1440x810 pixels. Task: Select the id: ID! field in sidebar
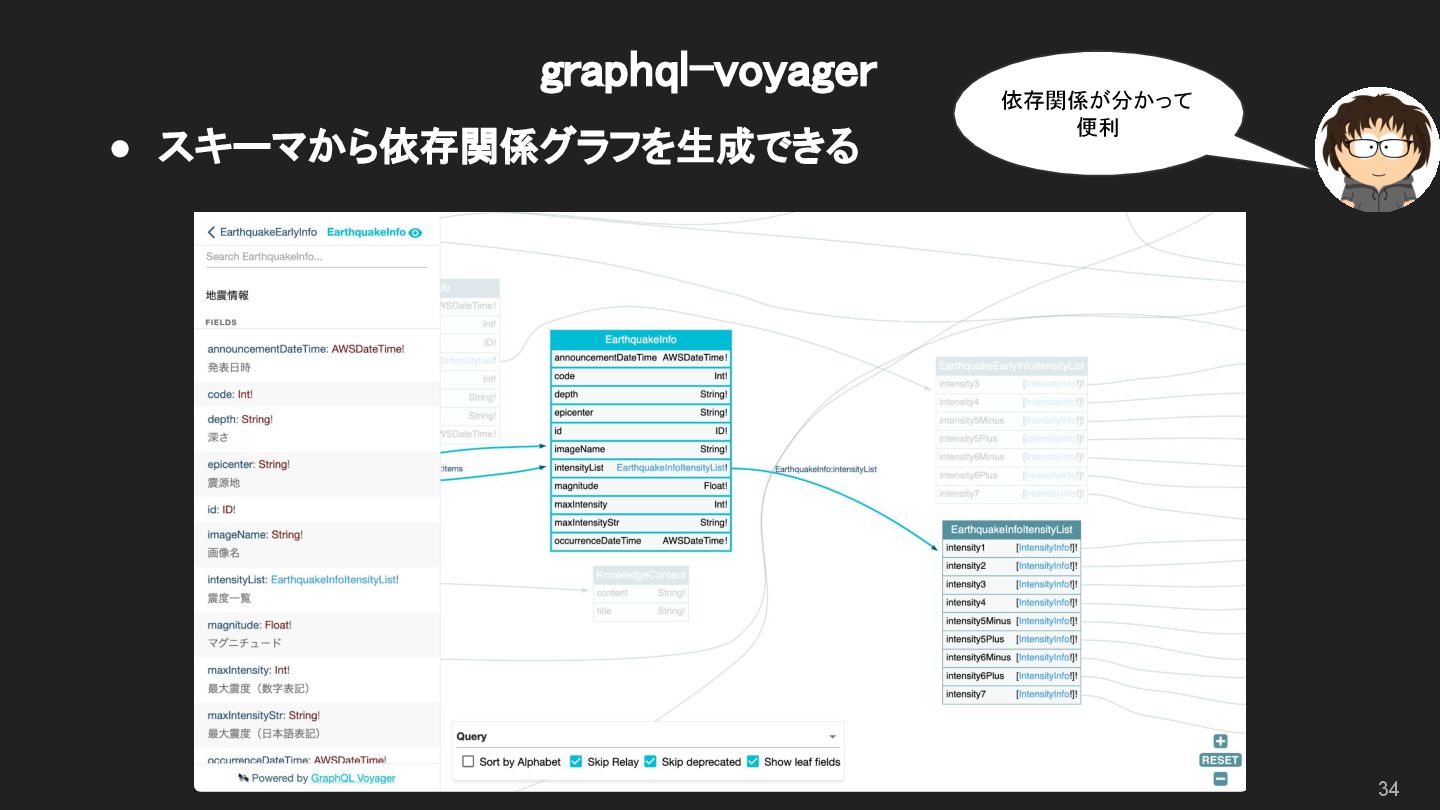click(316, 509)
